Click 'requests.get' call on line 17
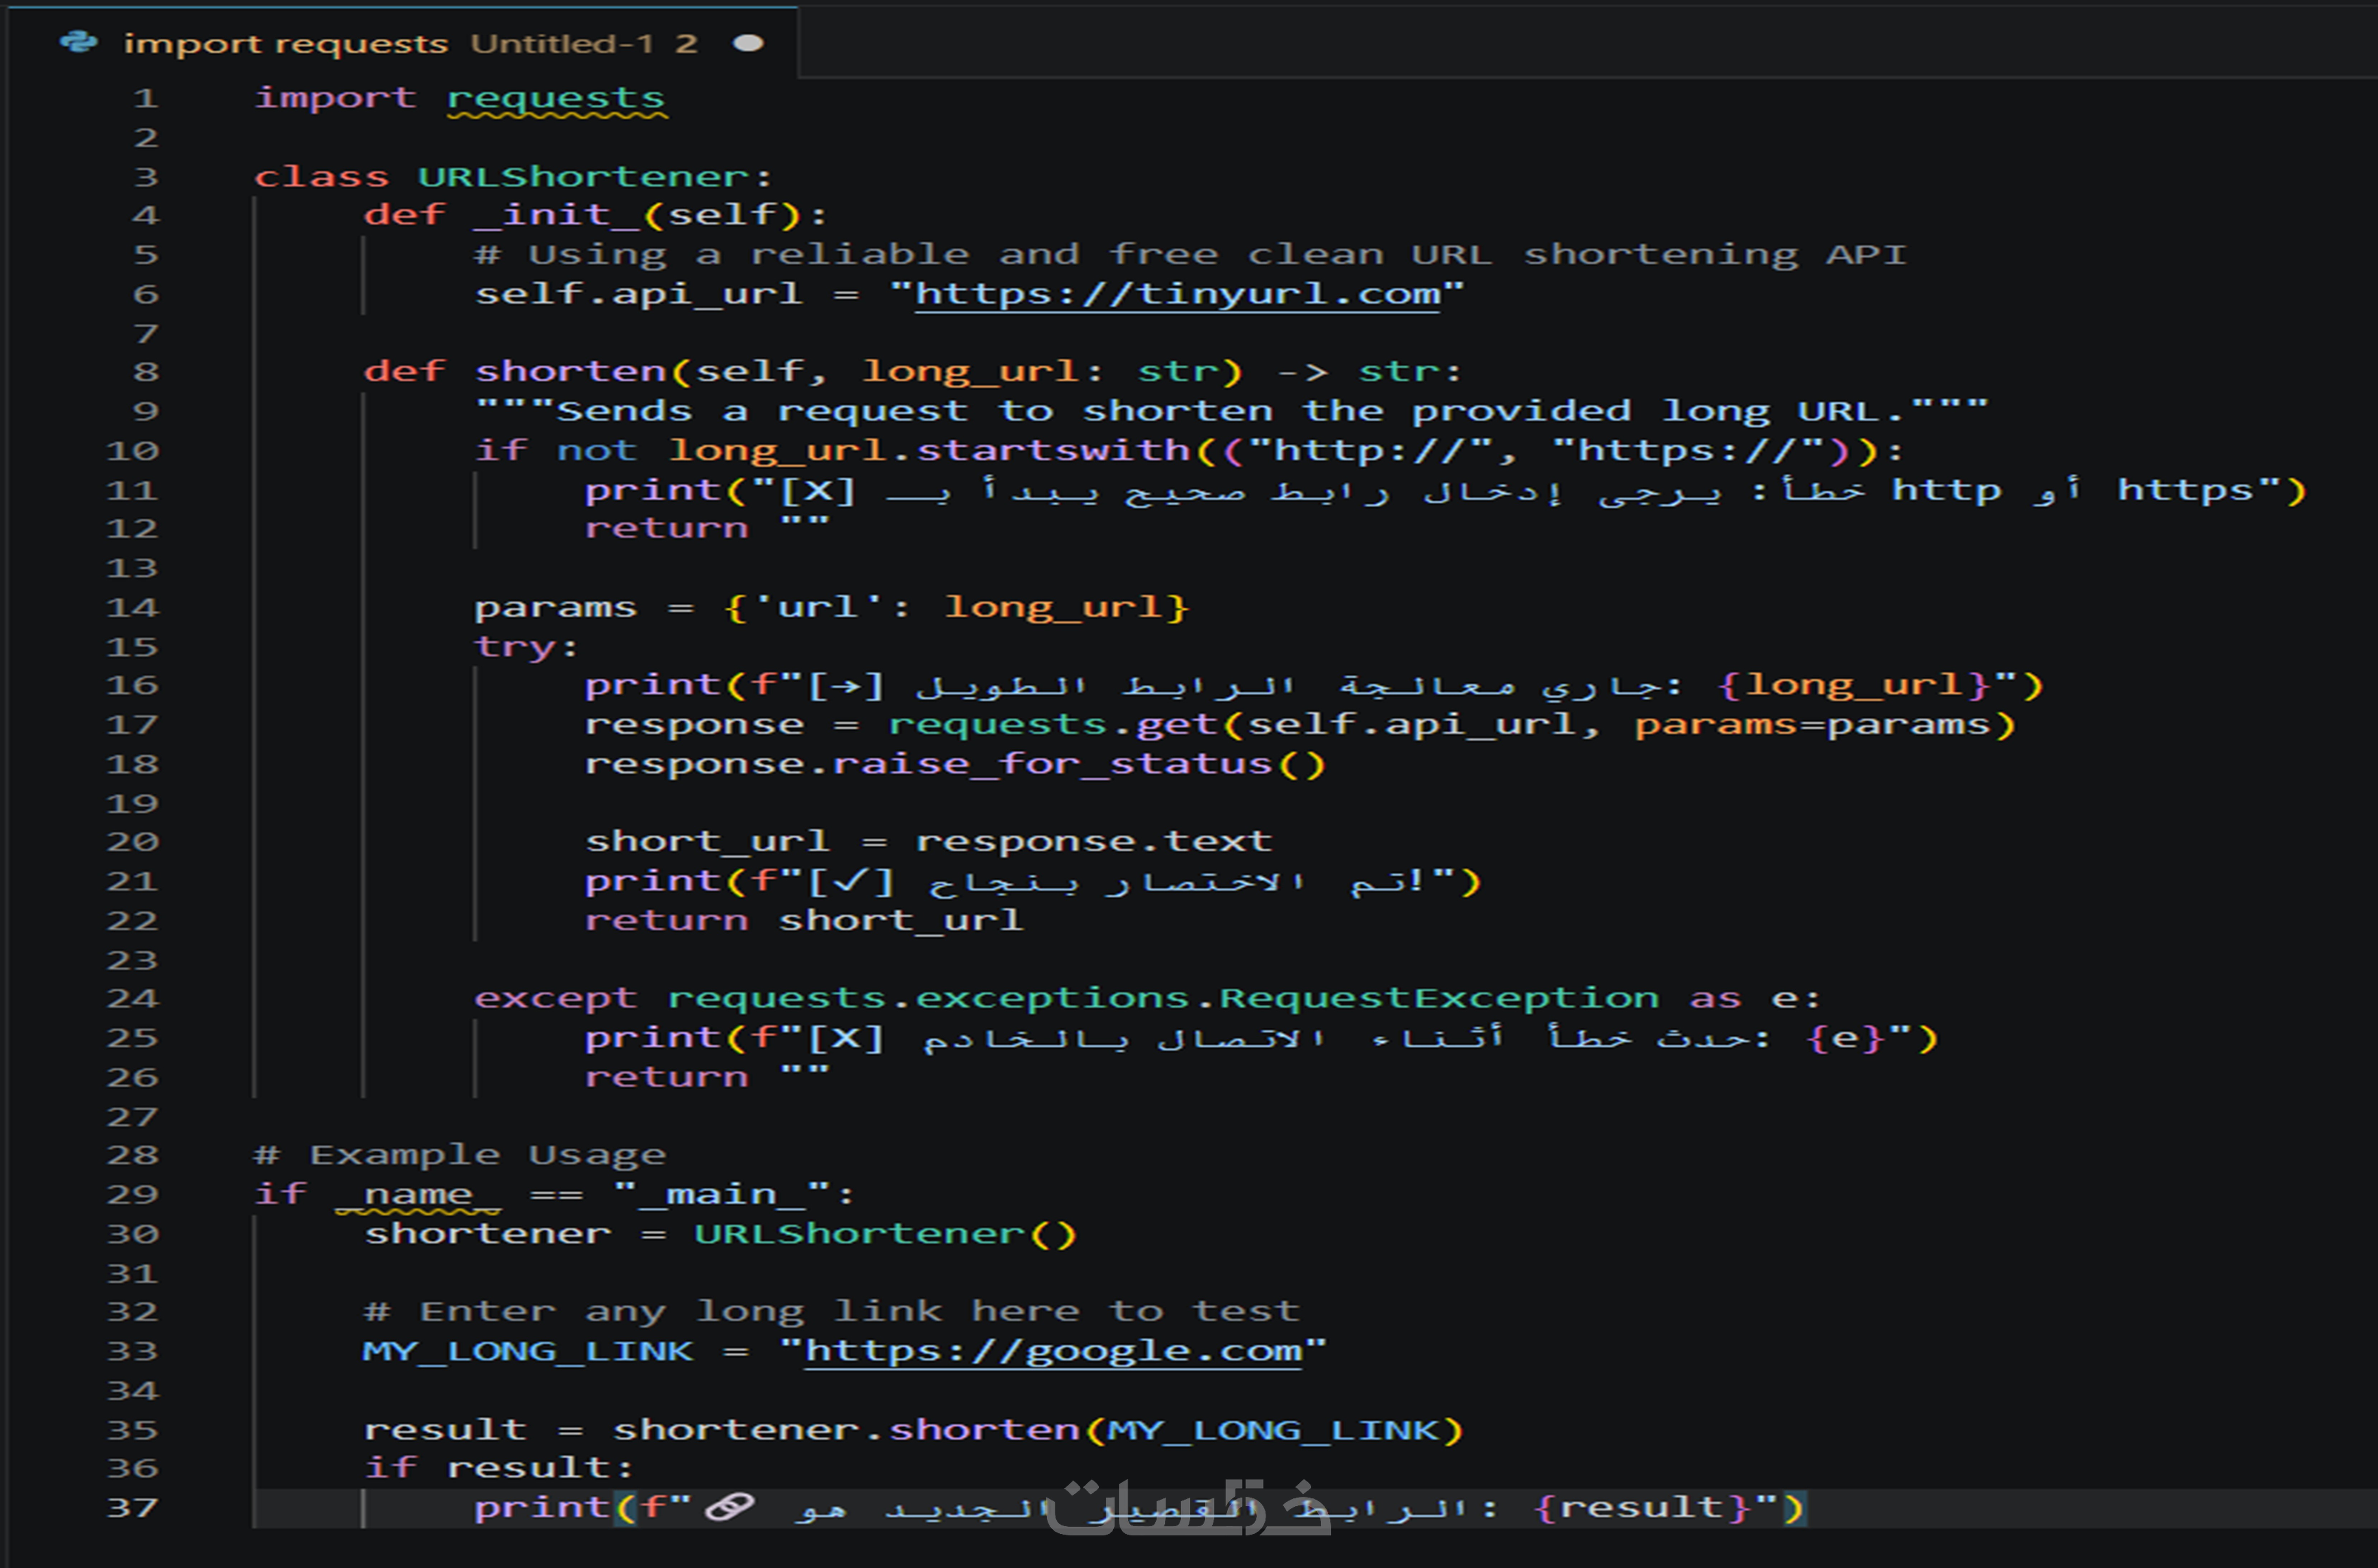 tap(1053, 725)
